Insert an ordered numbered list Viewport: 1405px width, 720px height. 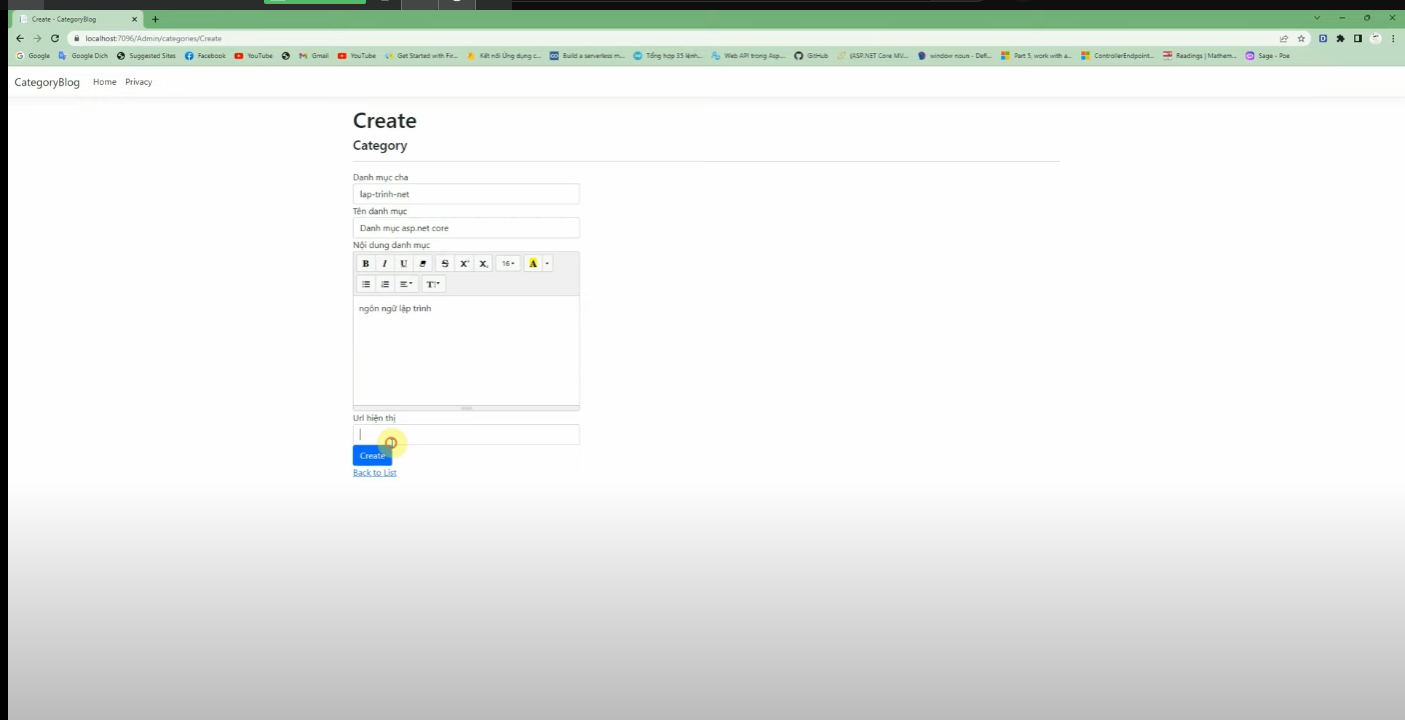click(385, 284)
